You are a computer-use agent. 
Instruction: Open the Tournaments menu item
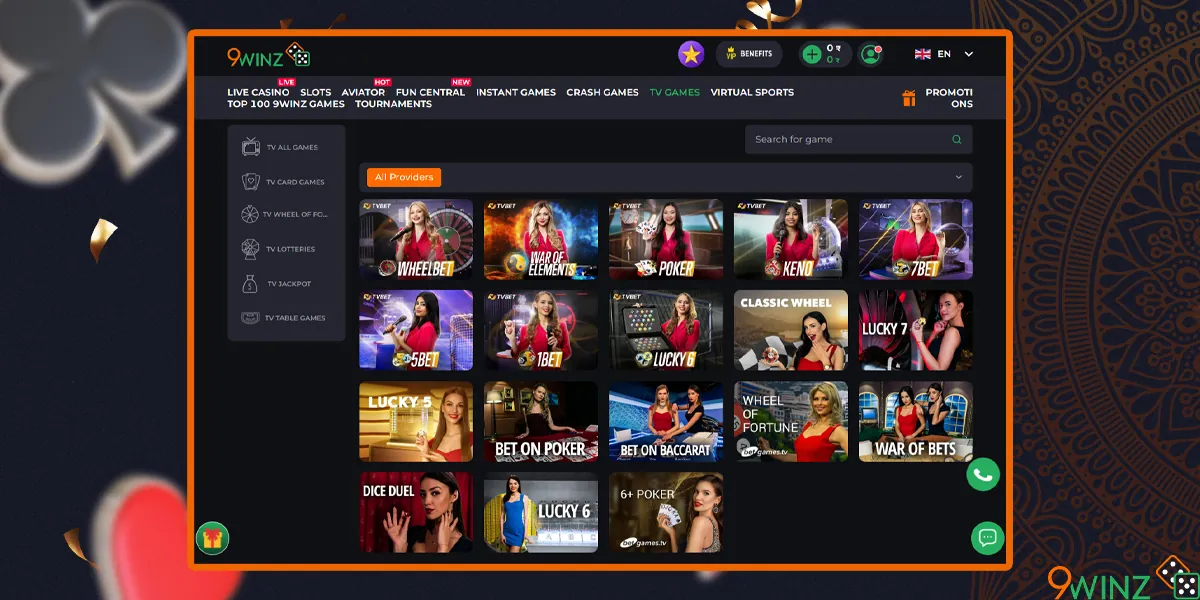393,104
